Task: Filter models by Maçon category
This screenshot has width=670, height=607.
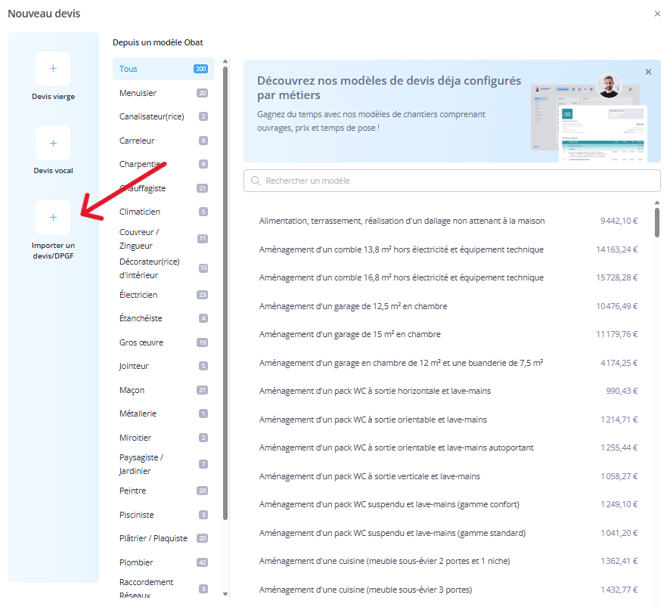Action: (x=160, y=390)
